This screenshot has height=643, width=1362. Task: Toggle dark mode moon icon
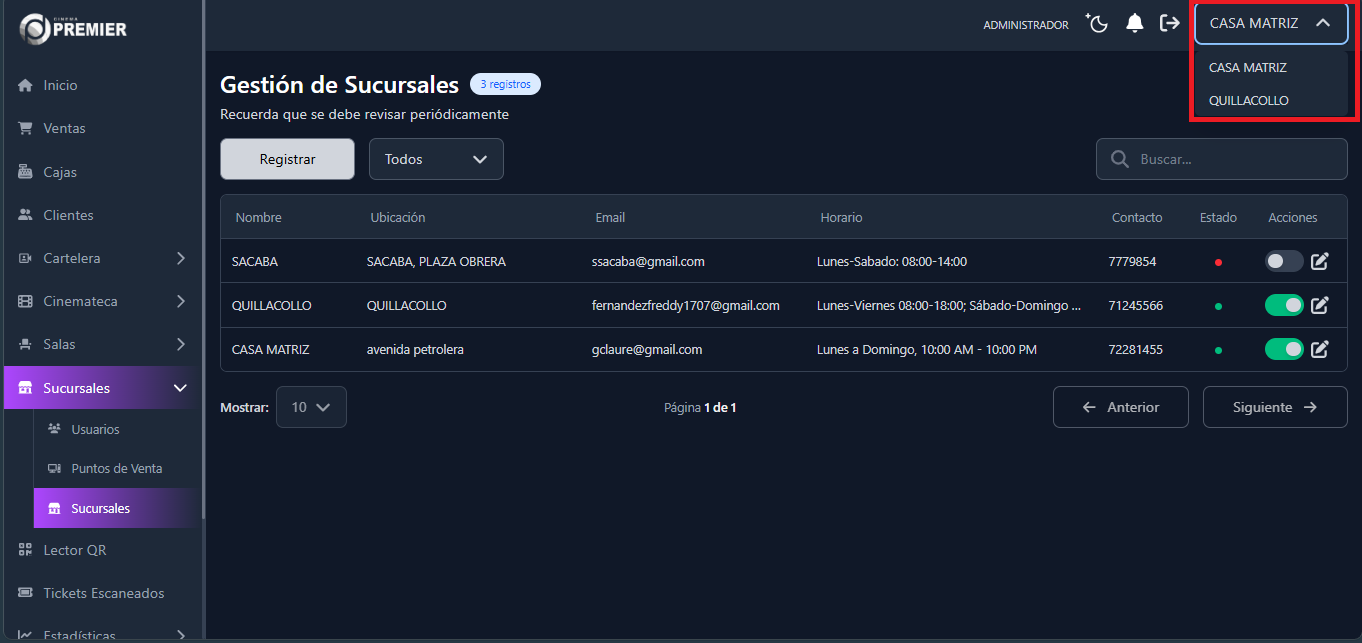click(1098, 24)
